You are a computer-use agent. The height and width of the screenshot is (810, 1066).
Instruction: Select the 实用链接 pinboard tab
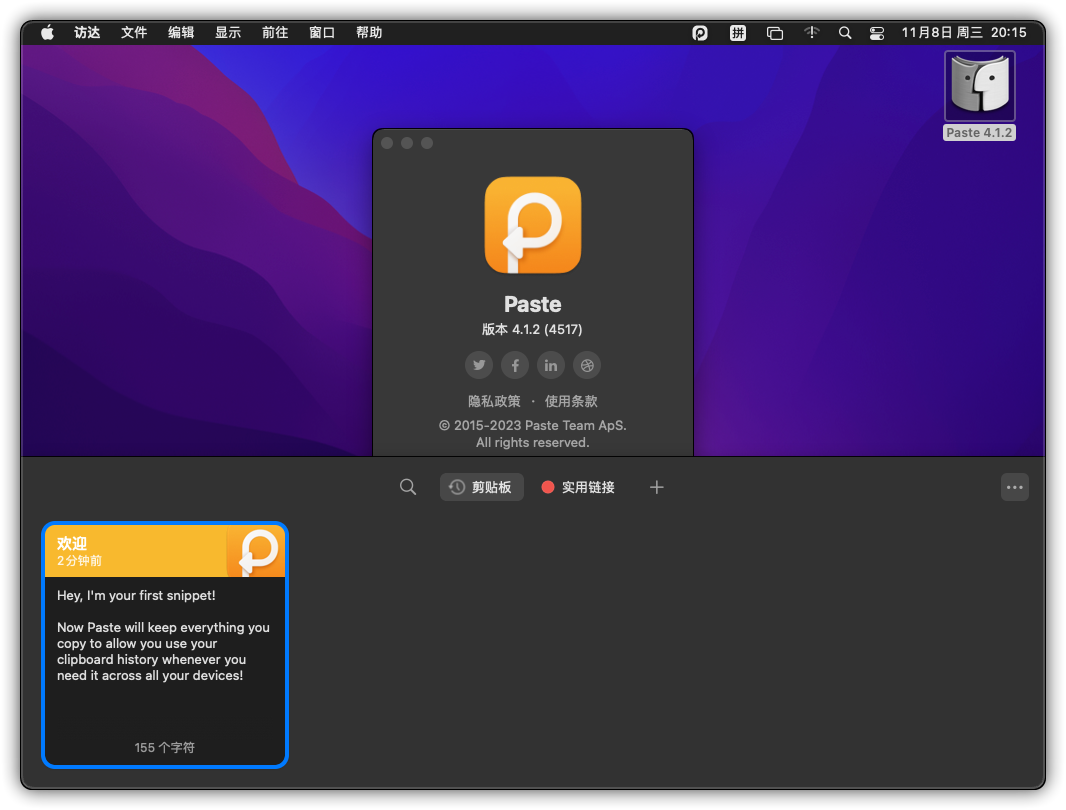click(x=578, y=487)
